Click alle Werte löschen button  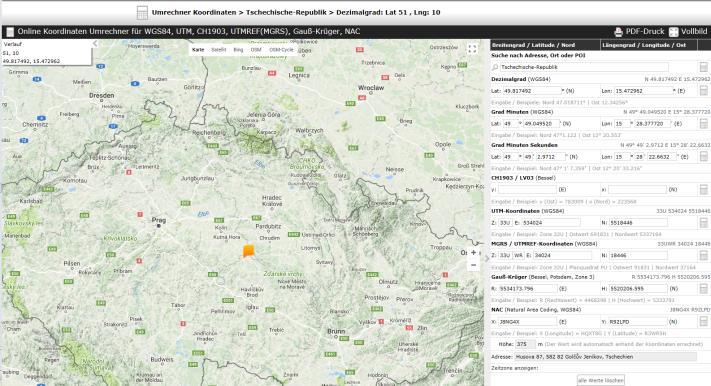[600, 380]
